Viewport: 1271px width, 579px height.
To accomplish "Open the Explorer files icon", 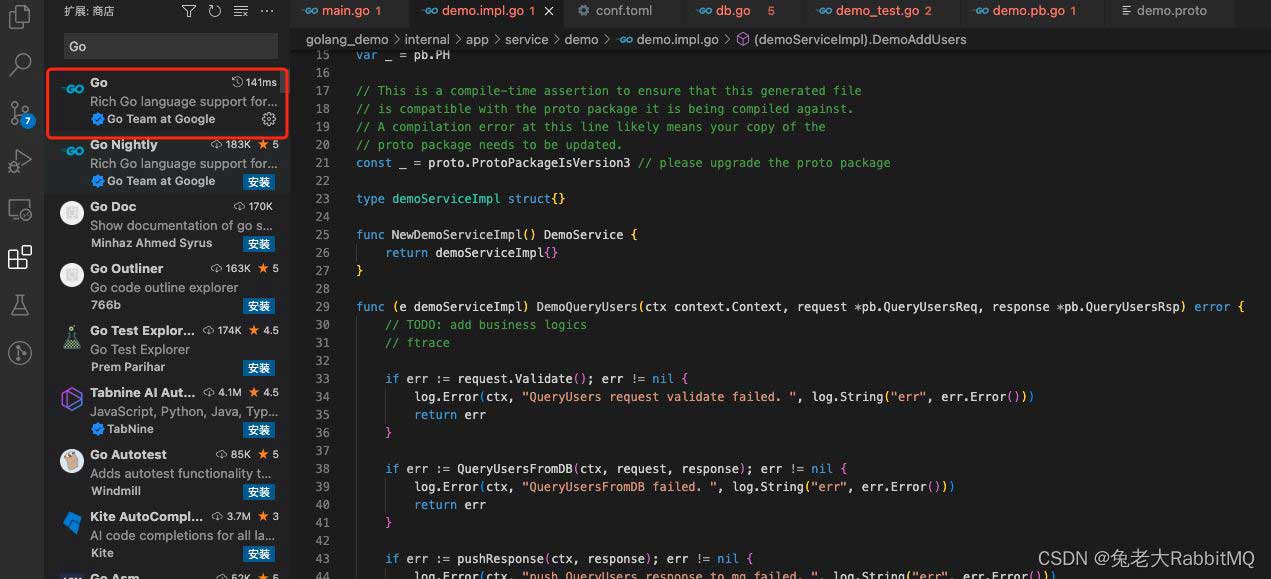I will tap(20, 18).
